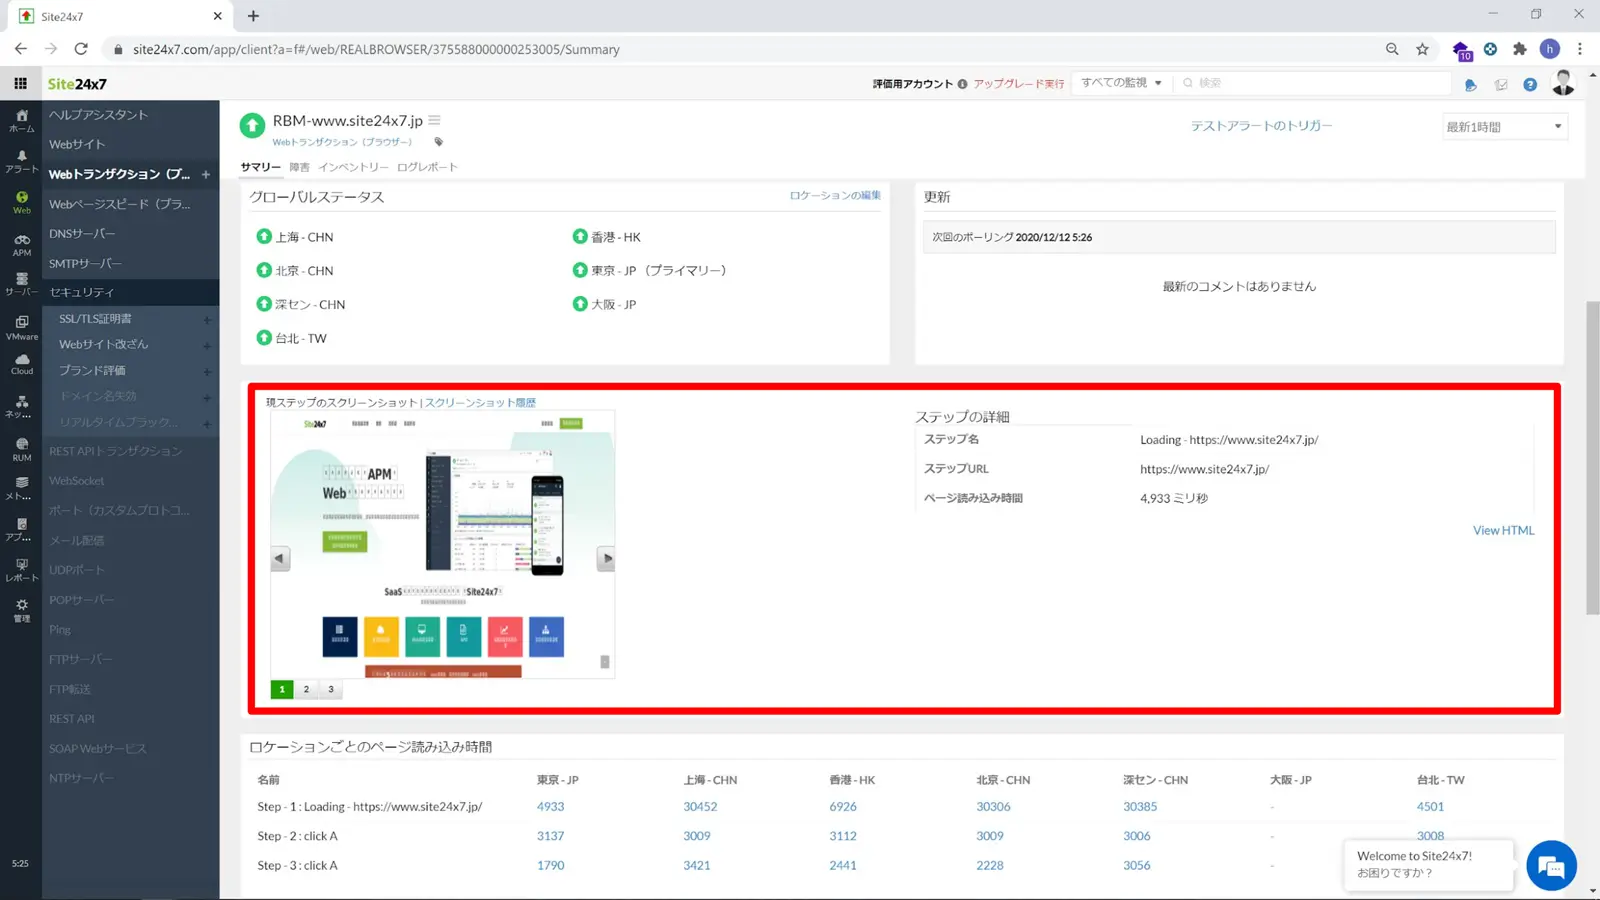Image resolution: width=1600 pixels, height=900 pixels.
Task: Show previous screenshot with left arrow
Action: coord(280,559)
